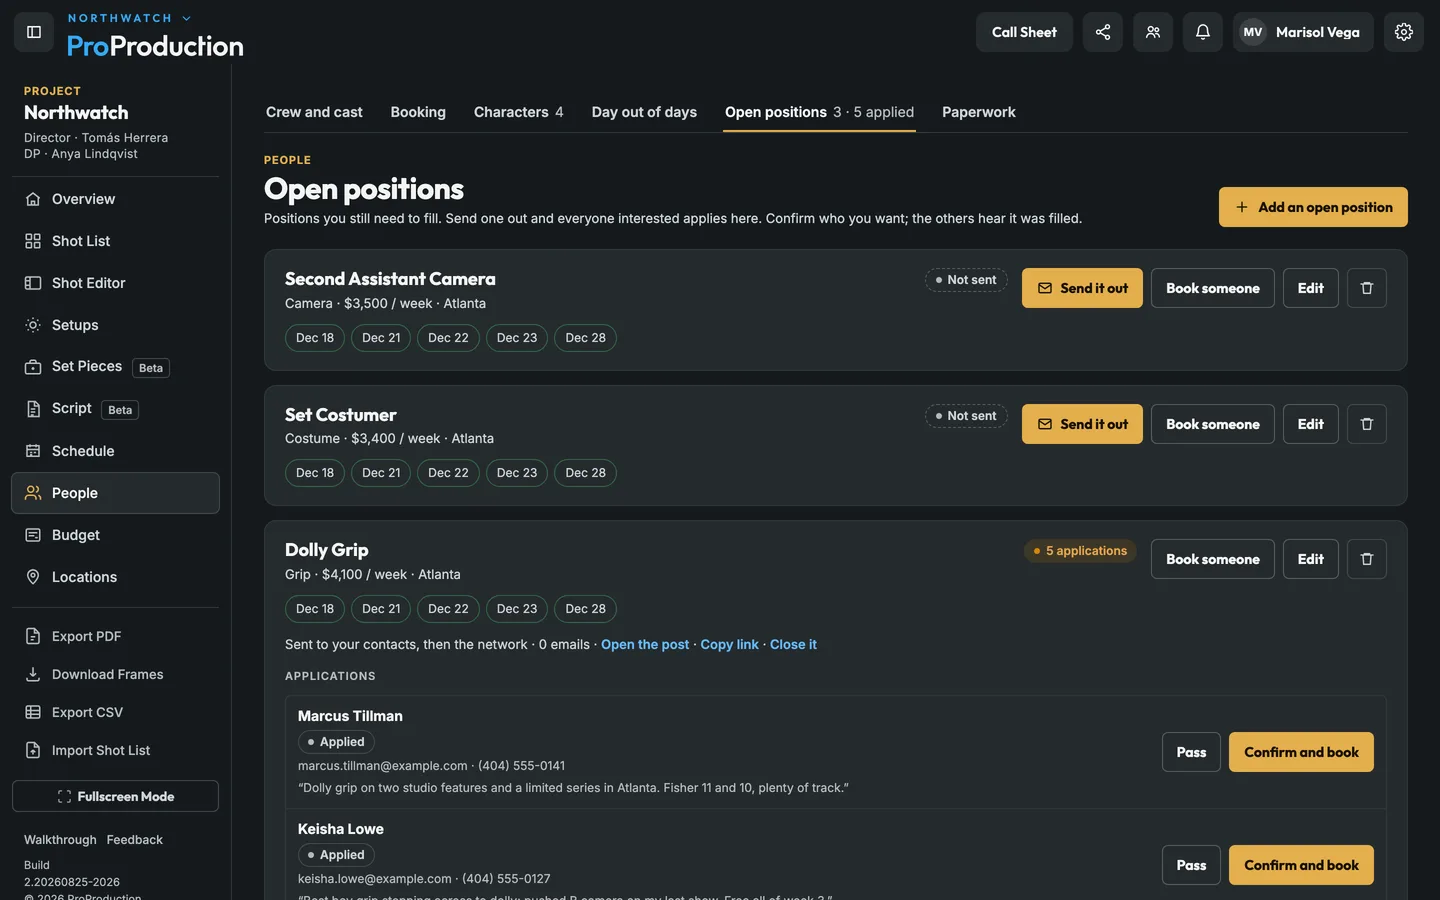Close the Dolly Grip posting

pyautogui.click(x=793, y=645)
